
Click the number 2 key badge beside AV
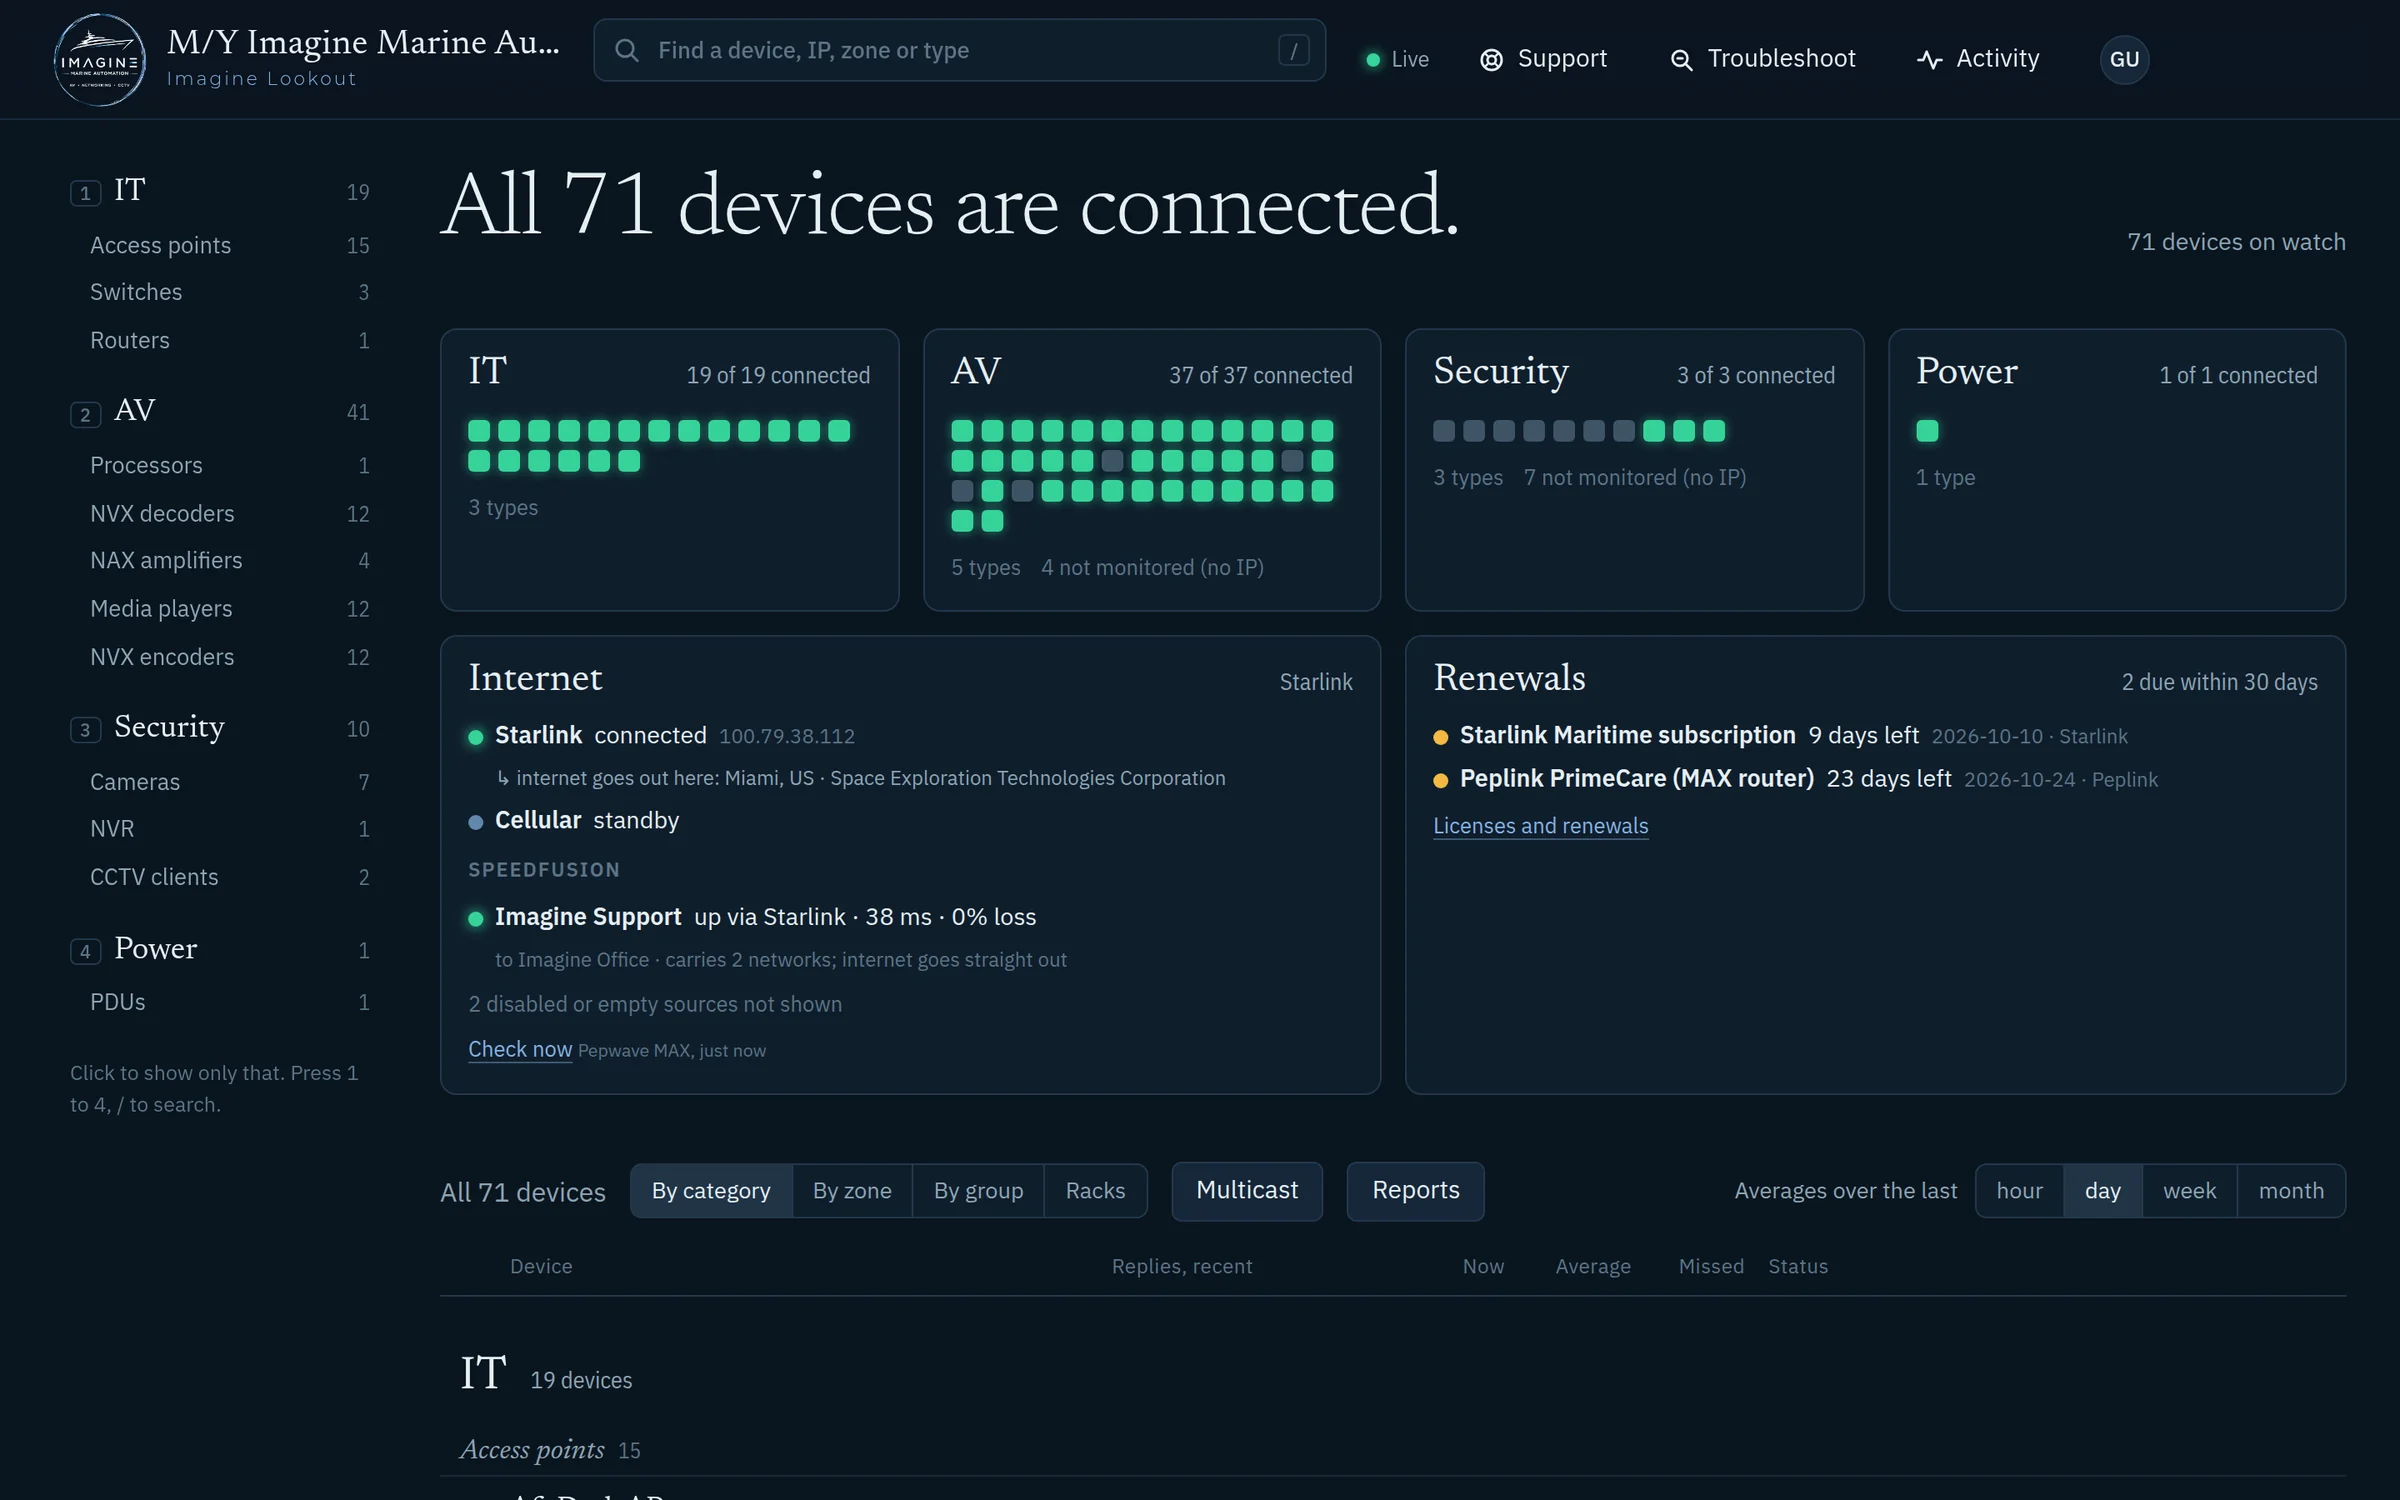pos(85,414)
